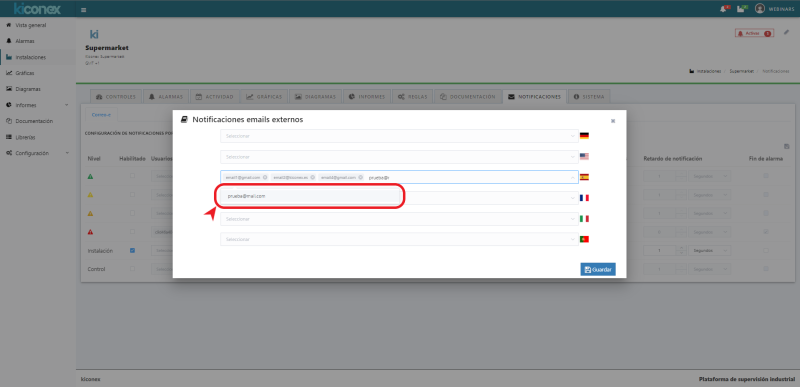
Task: Open the English-language email dropdown
Action: click(x=399, y=157)
